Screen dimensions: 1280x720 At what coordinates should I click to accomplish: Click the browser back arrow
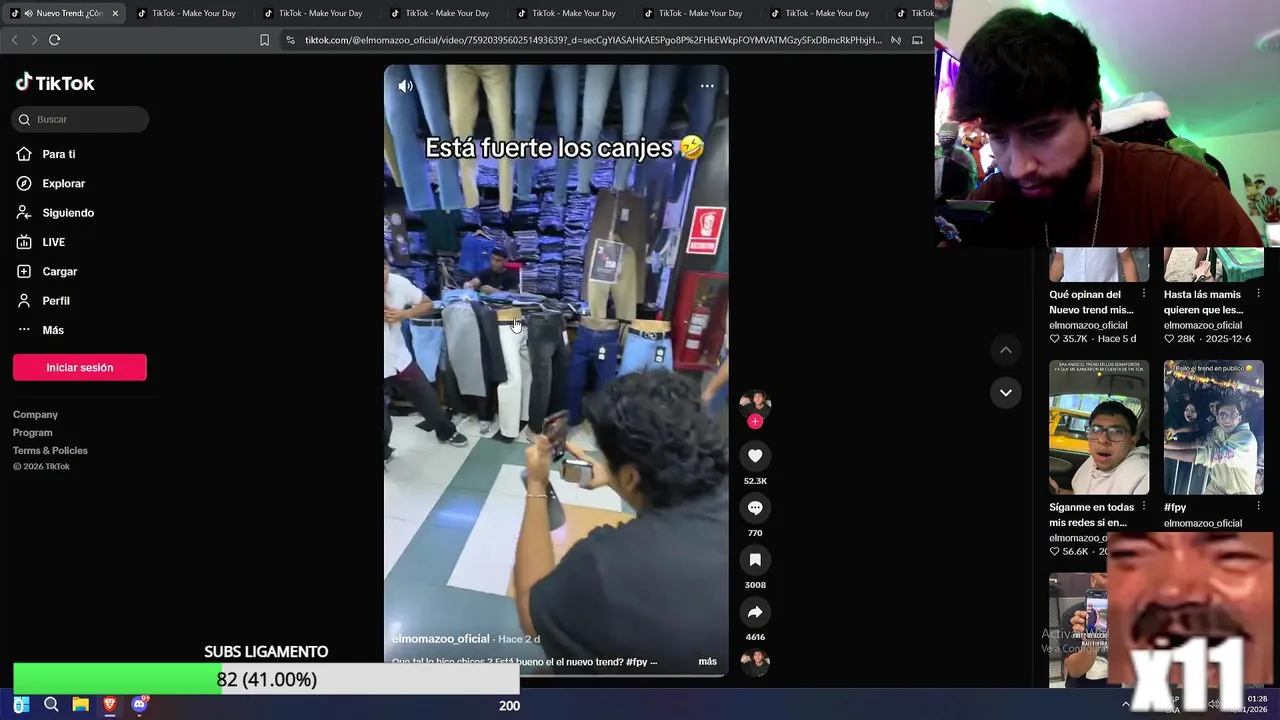point(14,40)
